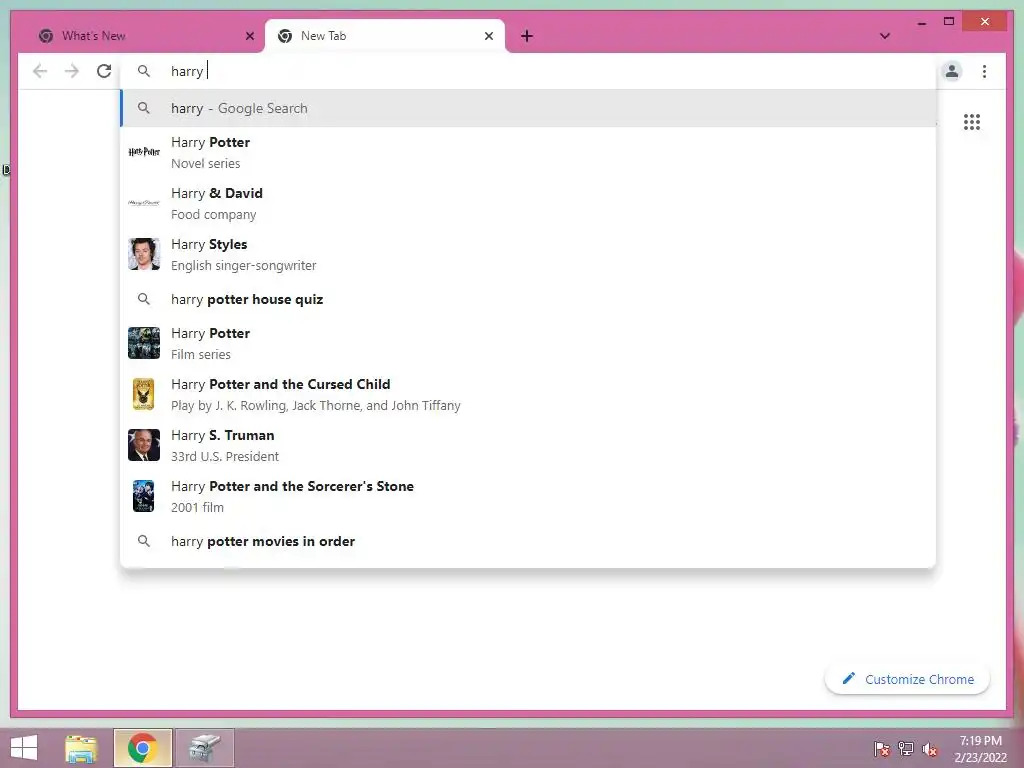The image size is (1024, 768).
Task: Choose Harry Potter Film series suggestion
Action: click(528, 343)
